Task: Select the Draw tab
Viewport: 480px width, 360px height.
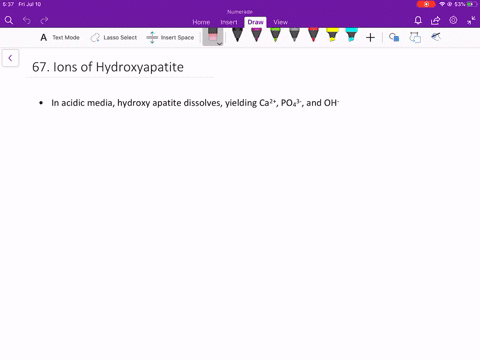Action: tap(255, 22)
